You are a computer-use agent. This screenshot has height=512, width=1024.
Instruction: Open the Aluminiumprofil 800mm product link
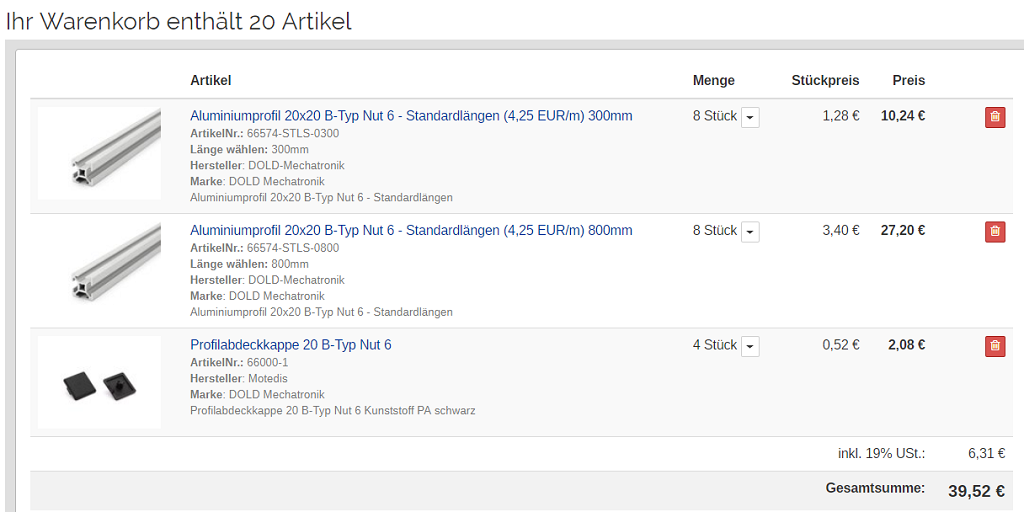pyautogui.click(x=411, y=230)
